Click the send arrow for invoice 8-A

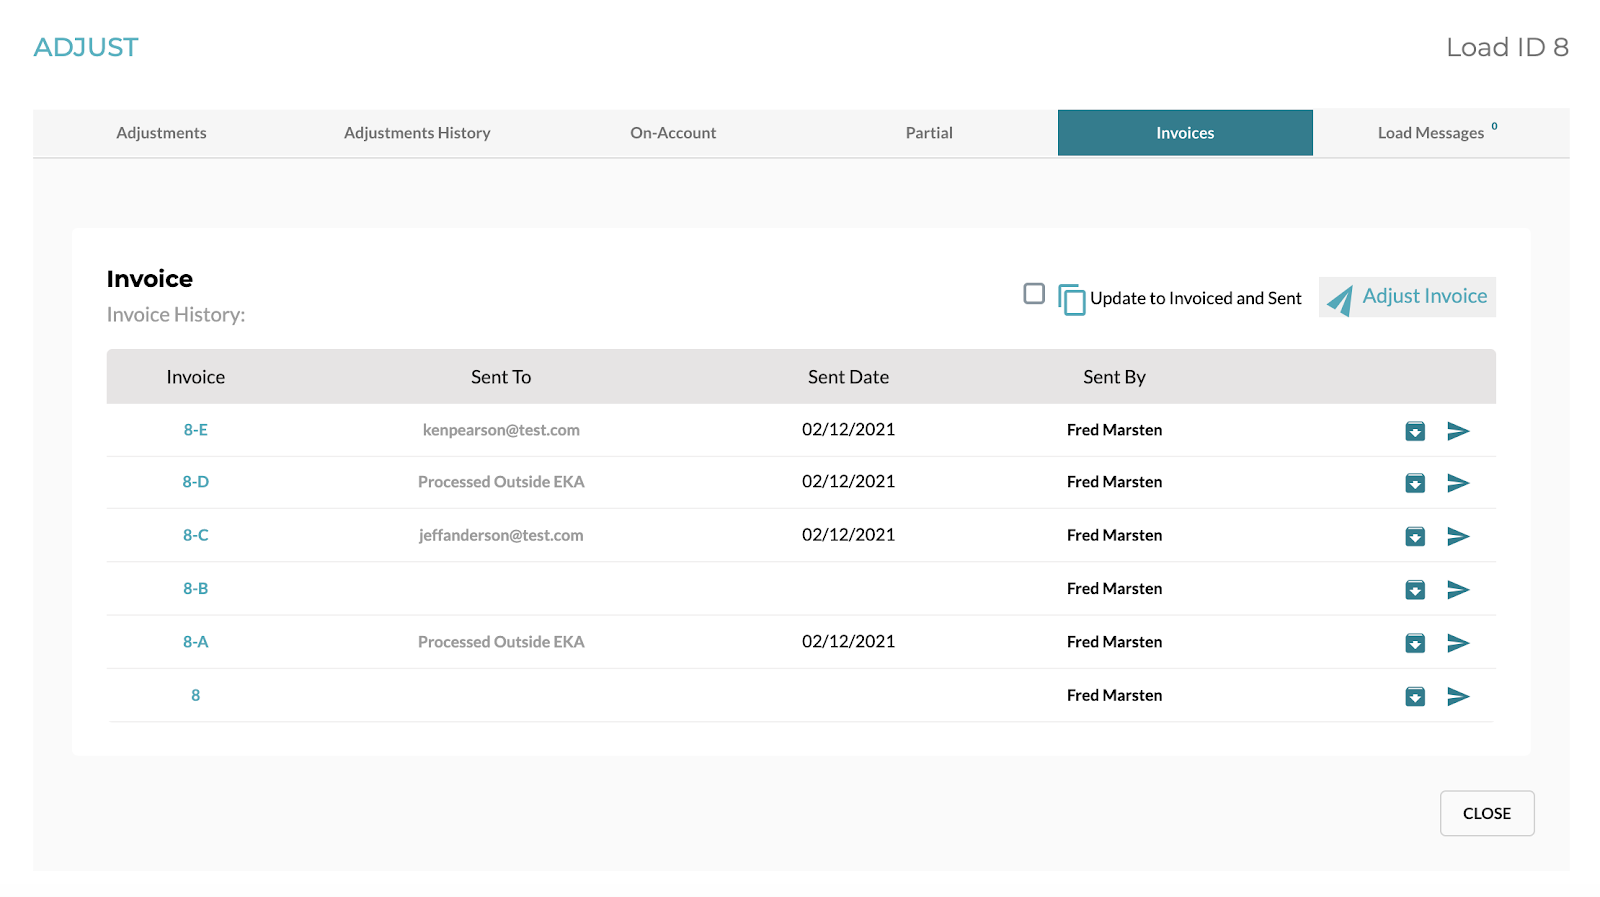(1458, 643)
